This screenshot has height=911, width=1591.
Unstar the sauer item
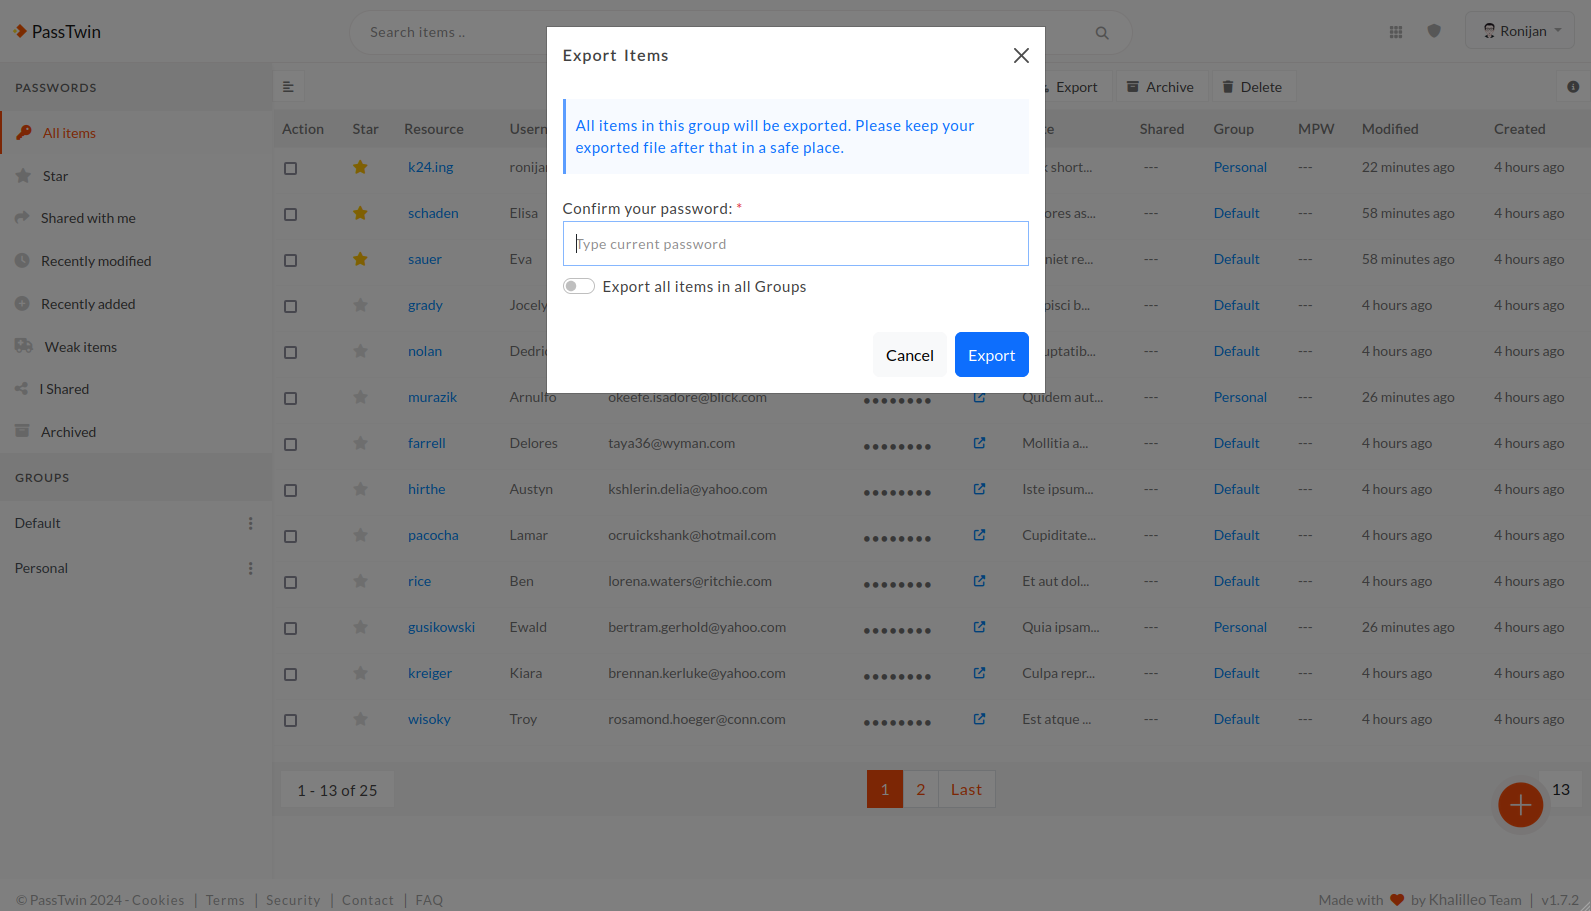pos(360,259)
